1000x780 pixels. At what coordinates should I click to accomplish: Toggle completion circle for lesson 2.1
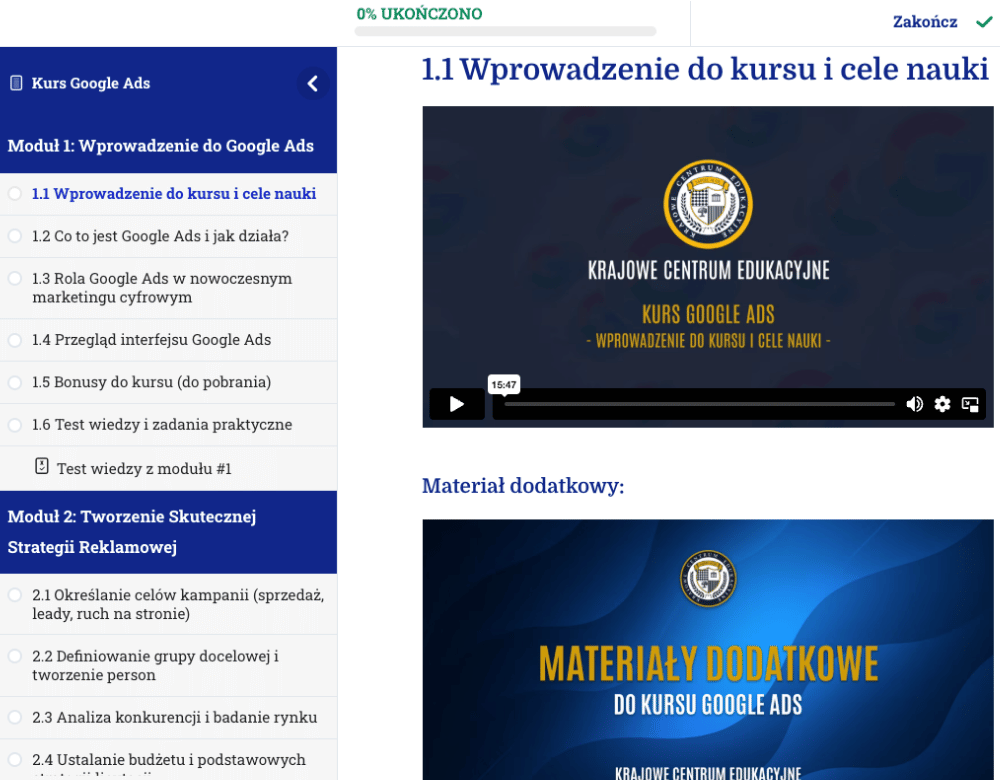(x=15, y=595)
